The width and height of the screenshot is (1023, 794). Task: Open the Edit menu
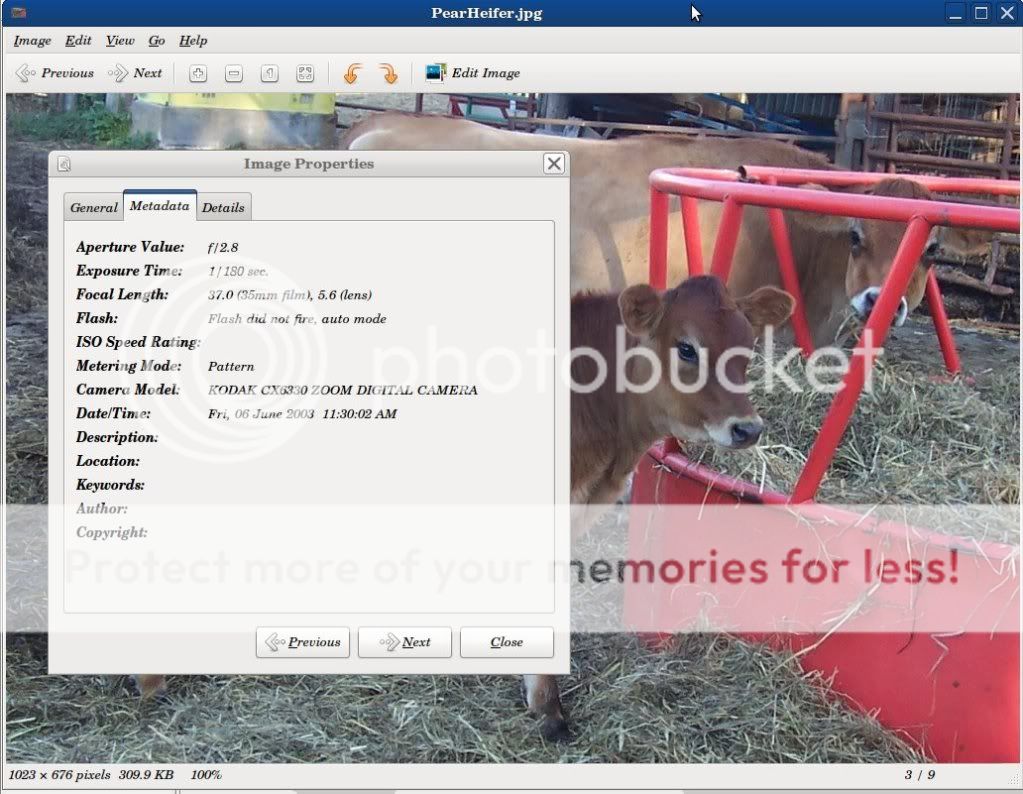click(x=78, y=41)
